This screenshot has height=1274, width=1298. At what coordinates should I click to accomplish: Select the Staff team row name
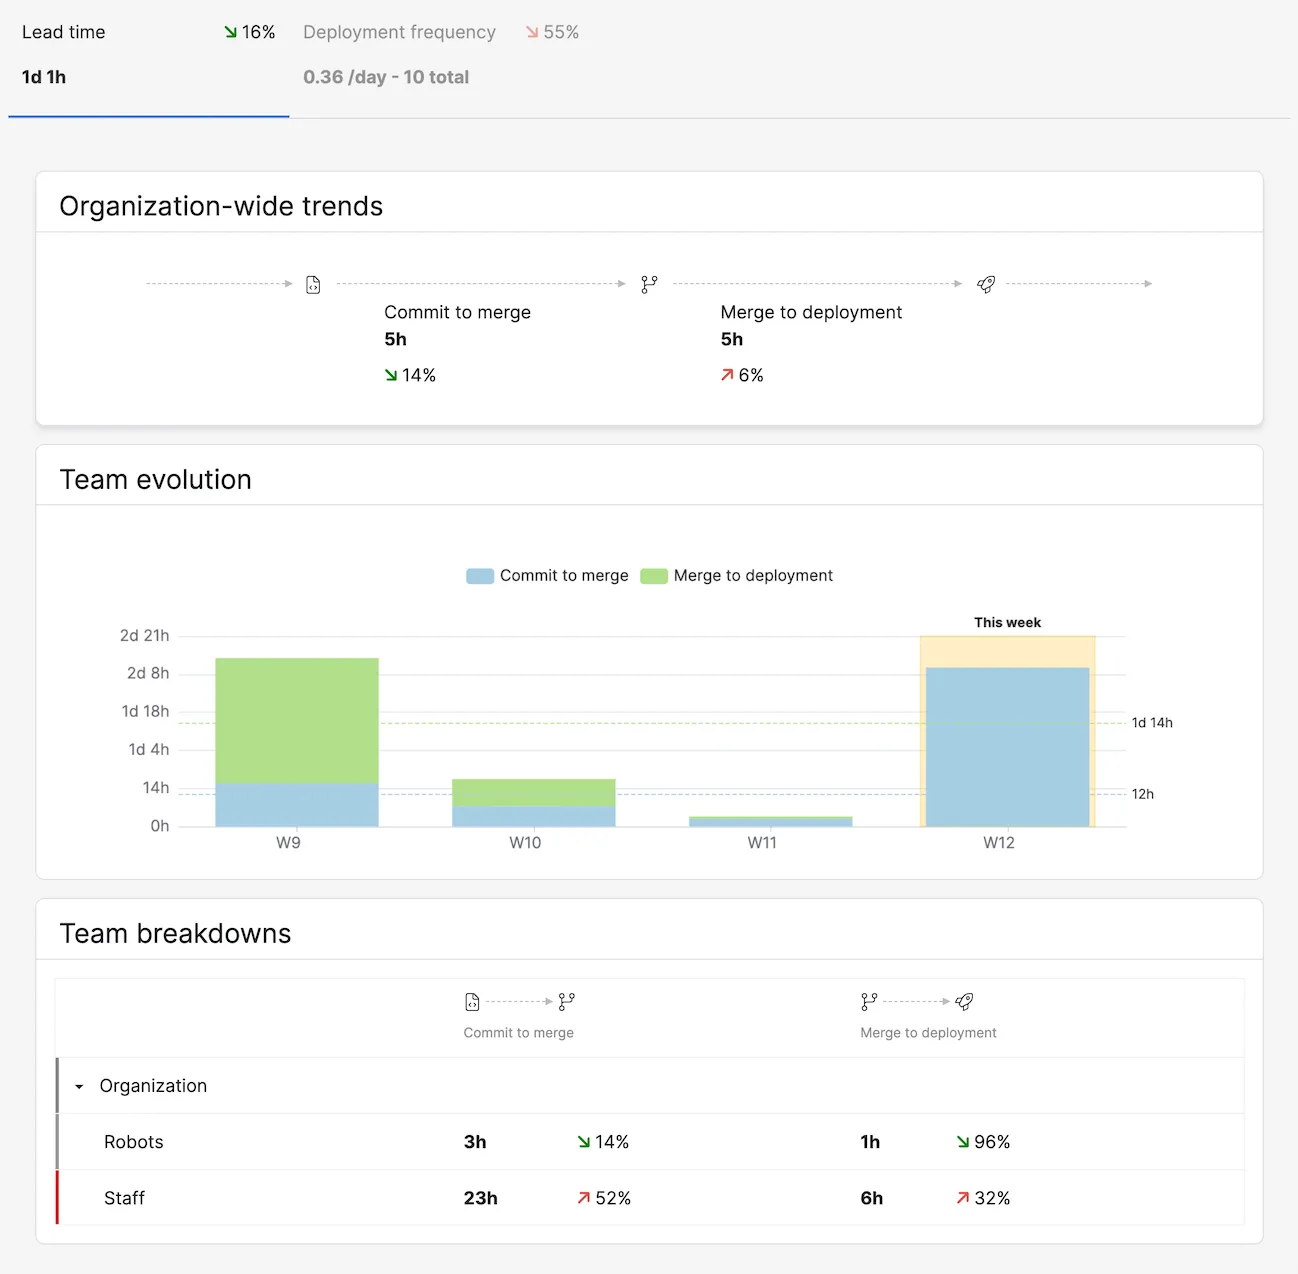click(124, 1198)
